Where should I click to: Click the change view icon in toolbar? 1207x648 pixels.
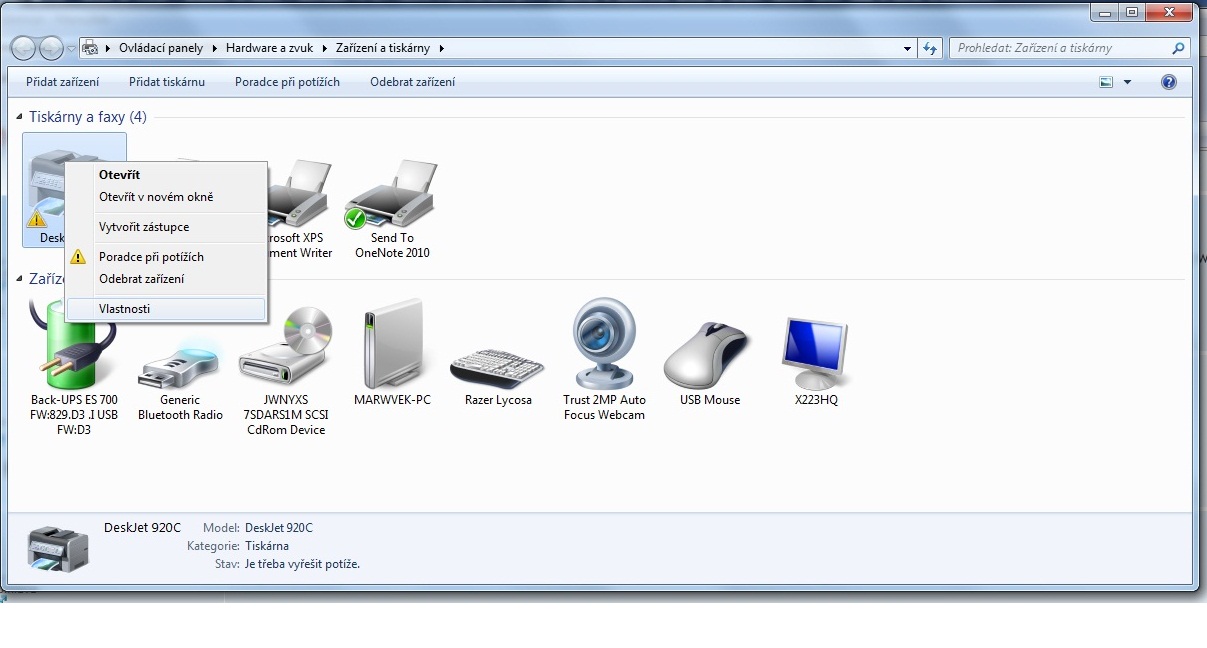coord(1106,82)
